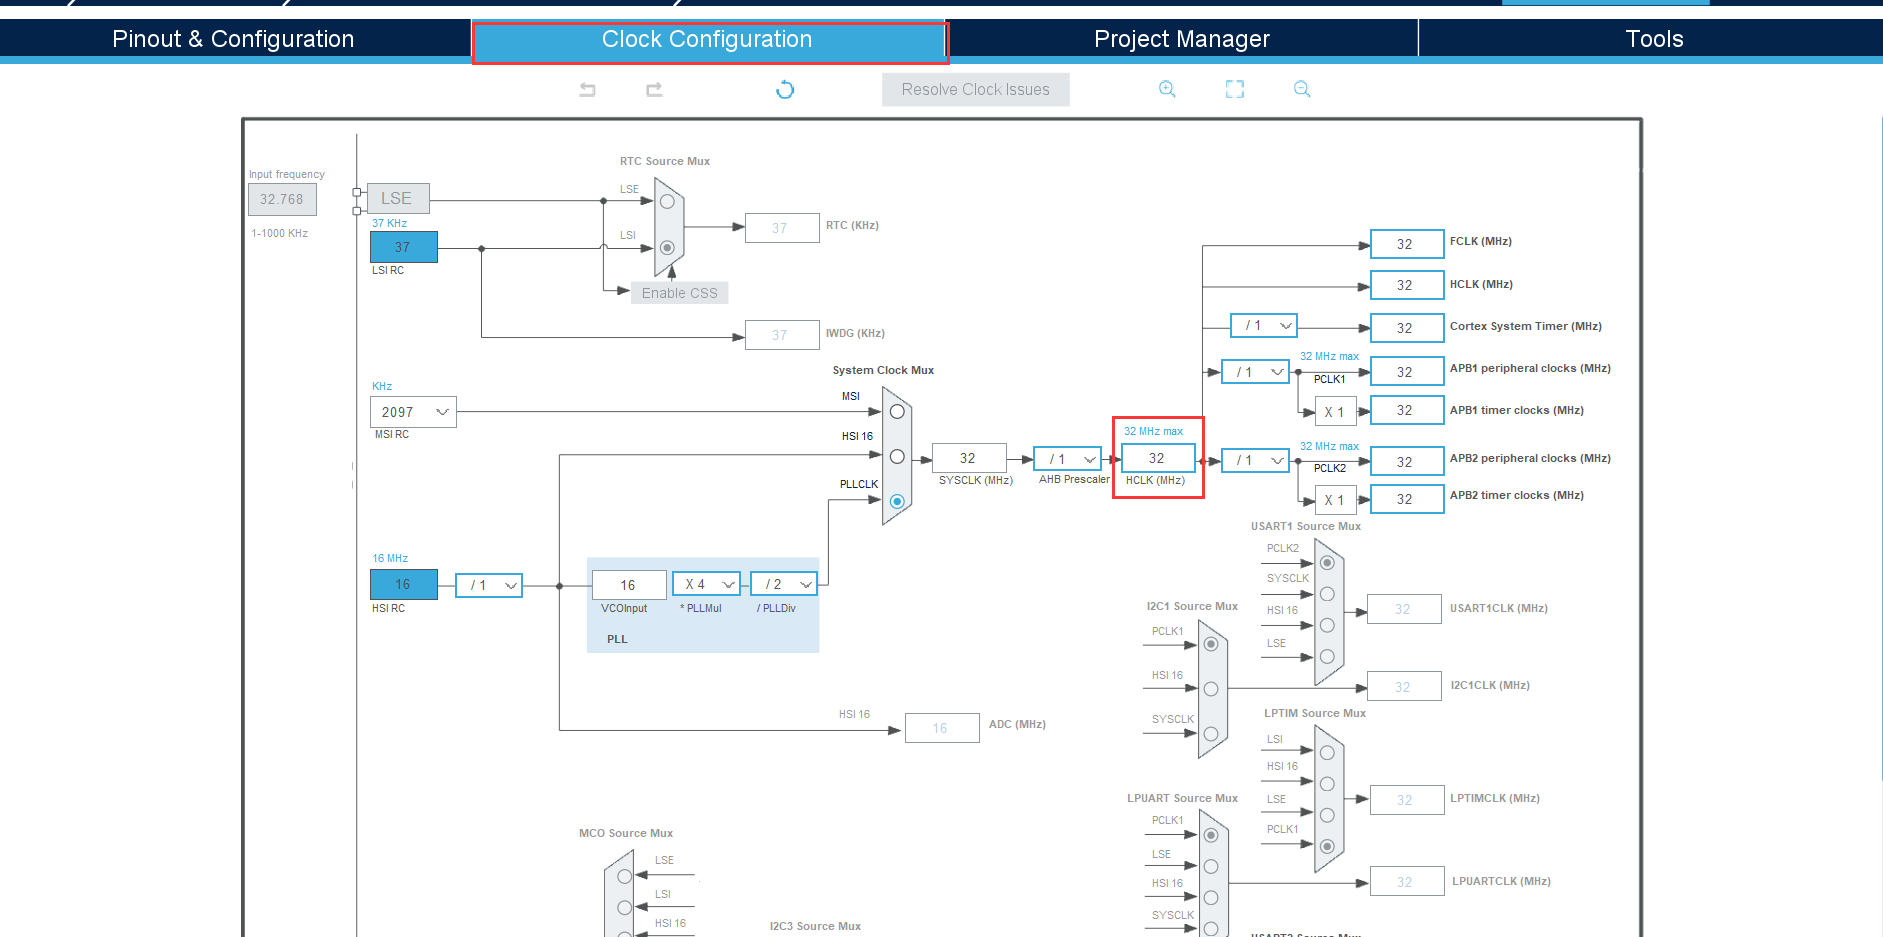Open the APB2 prescaler dropdown
The height and width of the screenshot is (937, 1883).
pyautogui.click(x=1255, y=460)
